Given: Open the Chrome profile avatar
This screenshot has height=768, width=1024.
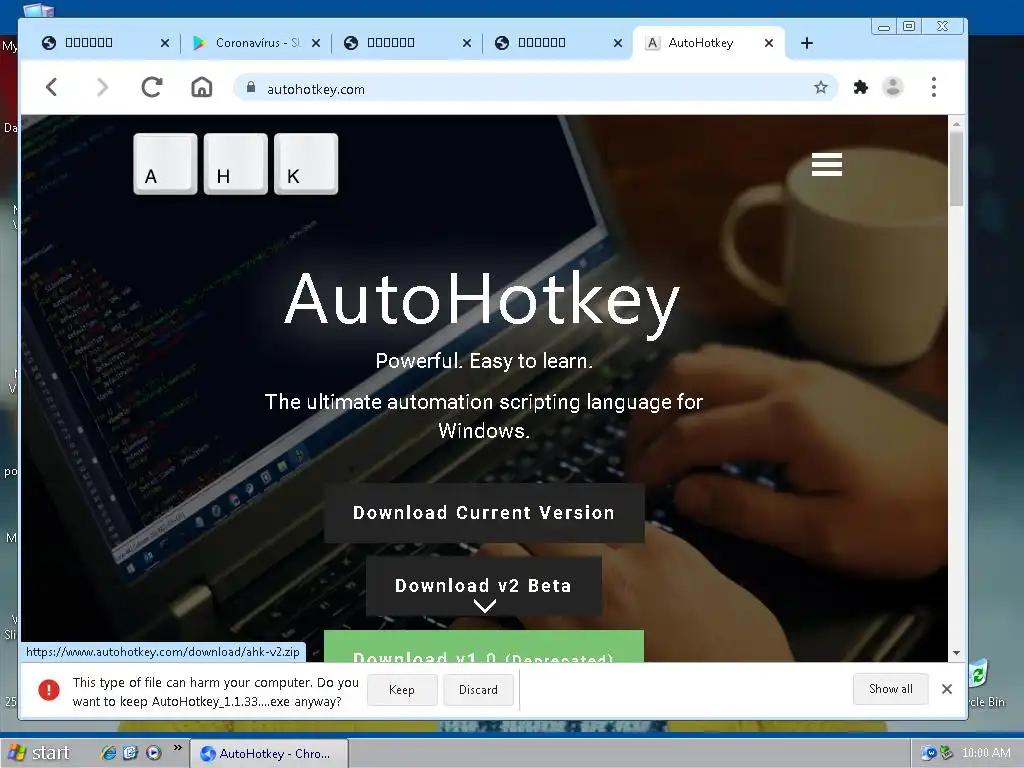Looking at the screenshot, I should [893, 87].
